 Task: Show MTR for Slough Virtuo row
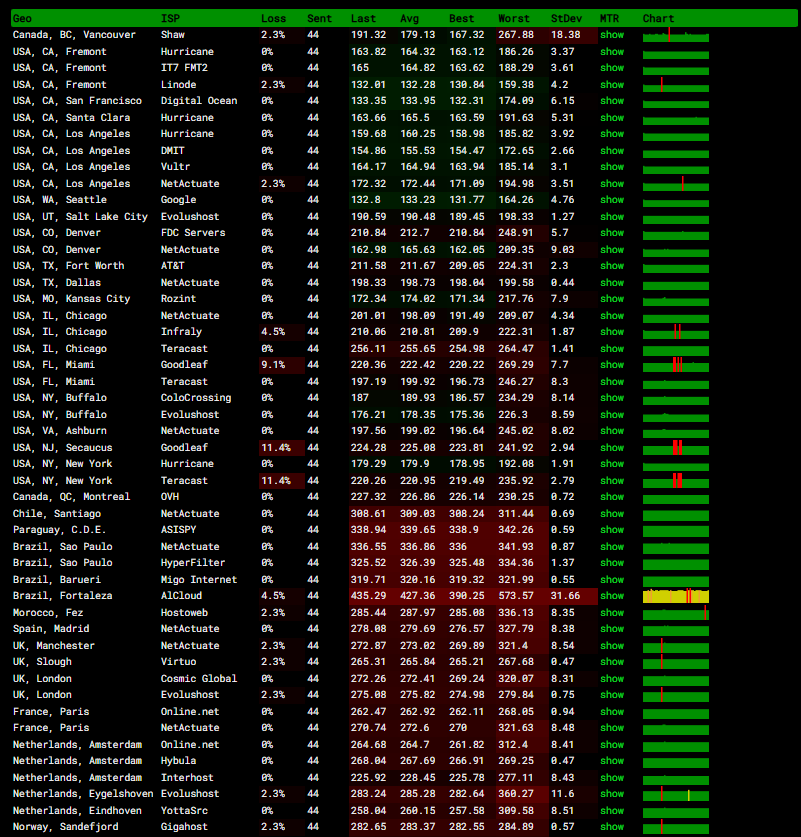[611, 662]
